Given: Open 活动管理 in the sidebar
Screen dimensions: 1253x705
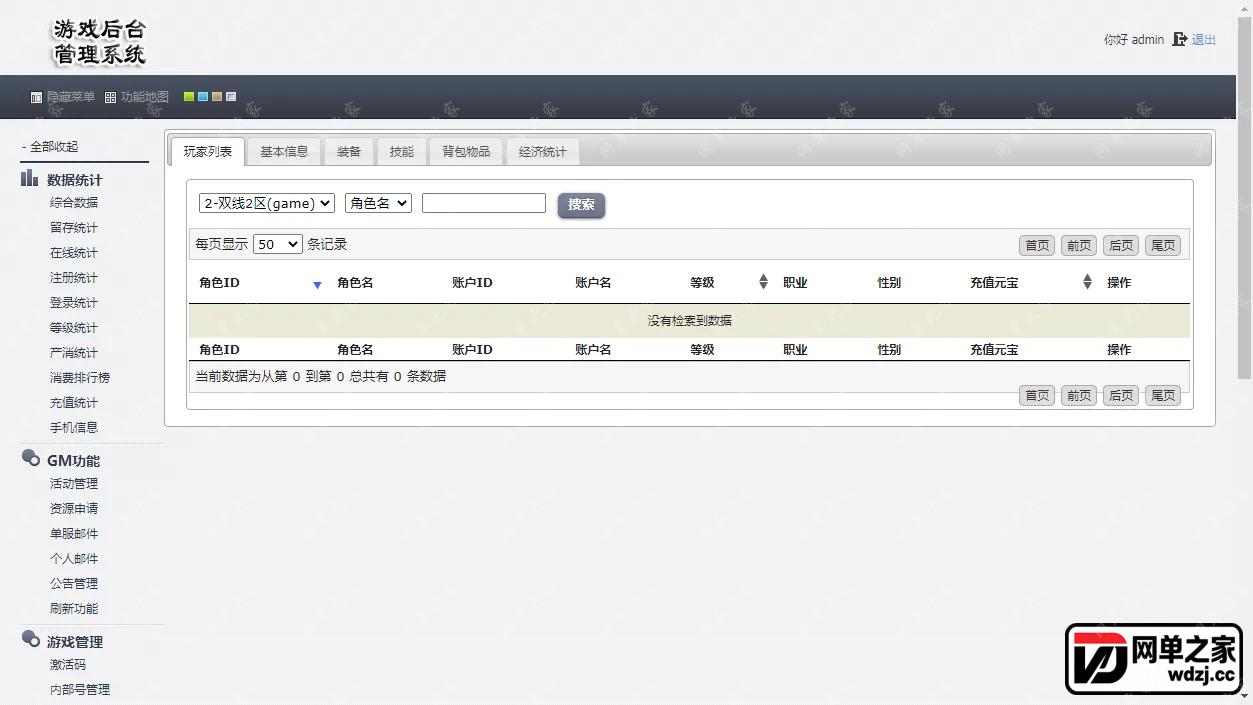Looking at the screenshot, I should [x=74, y=483].
